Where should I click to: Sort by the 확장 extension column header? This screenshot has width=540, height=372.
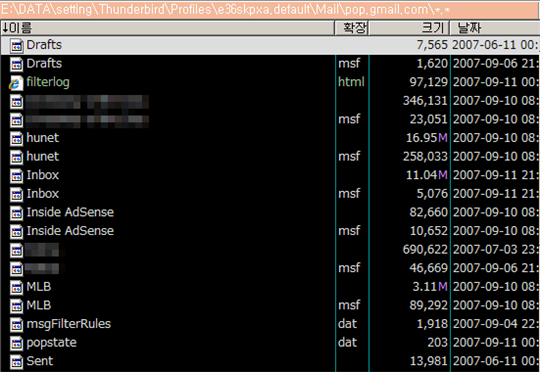click(352, 28)
